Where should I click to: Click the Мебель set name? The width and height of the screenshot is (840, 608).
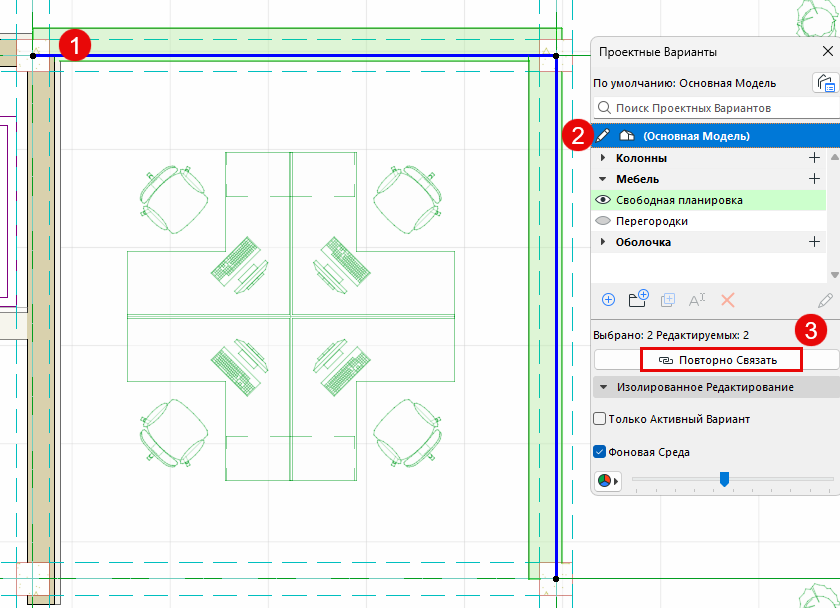pyautogui.click(x=637, y=179)
